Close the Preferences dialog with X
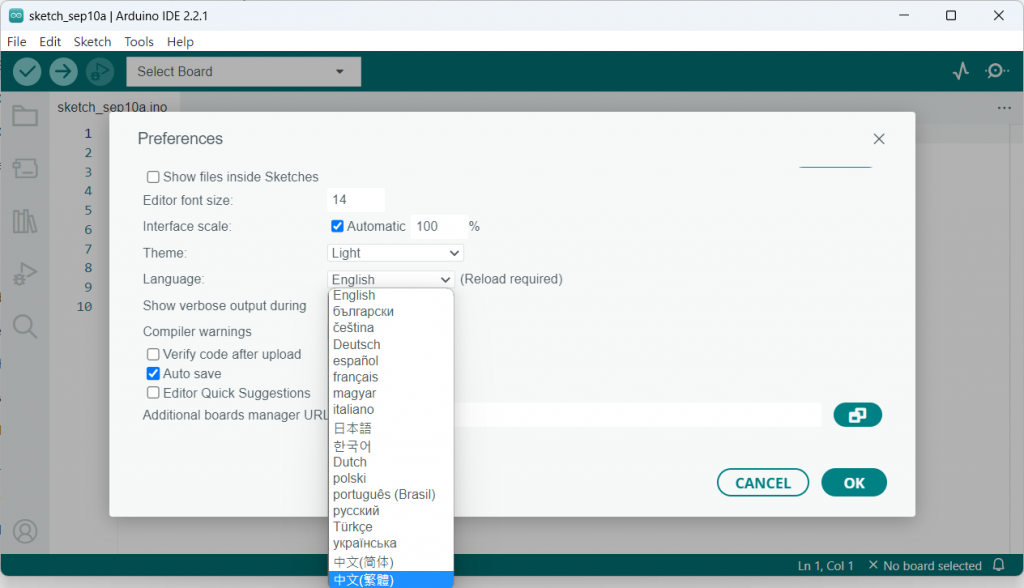 879,139
